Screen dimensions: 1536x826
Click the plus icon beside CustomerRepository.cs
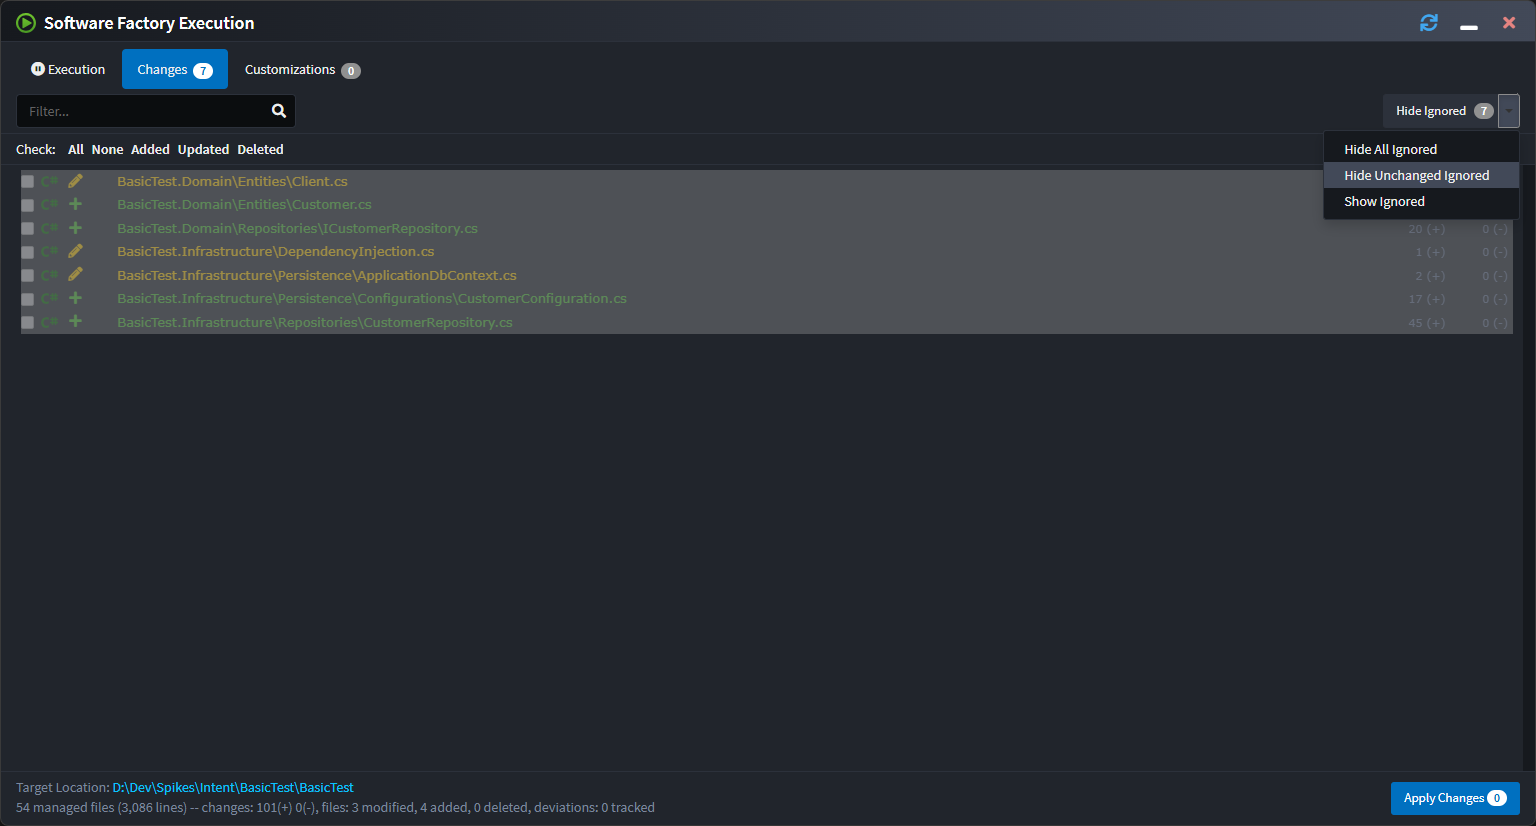[x=74, y=322]
